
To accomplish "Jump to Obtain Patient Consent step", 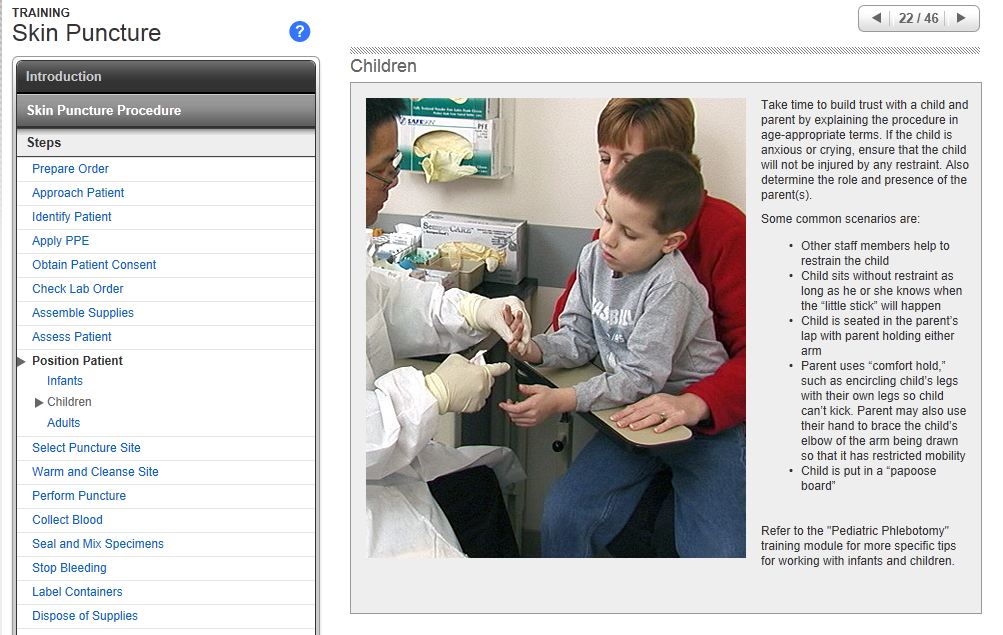I will 94,265.
